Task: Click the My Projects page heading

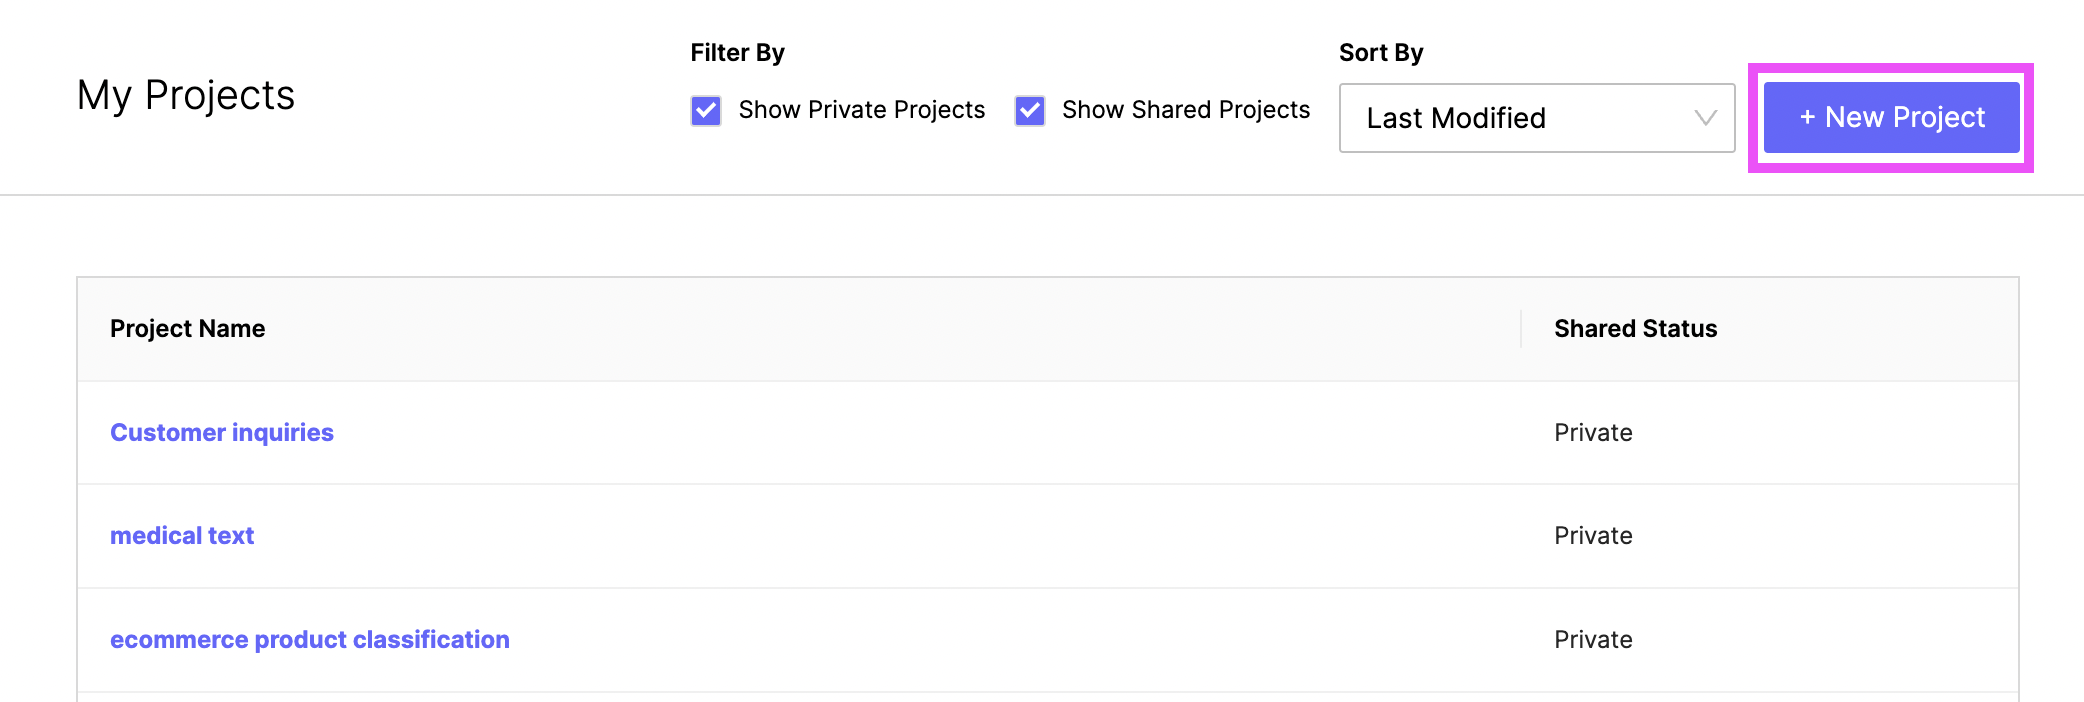Action: pos(186,96)
